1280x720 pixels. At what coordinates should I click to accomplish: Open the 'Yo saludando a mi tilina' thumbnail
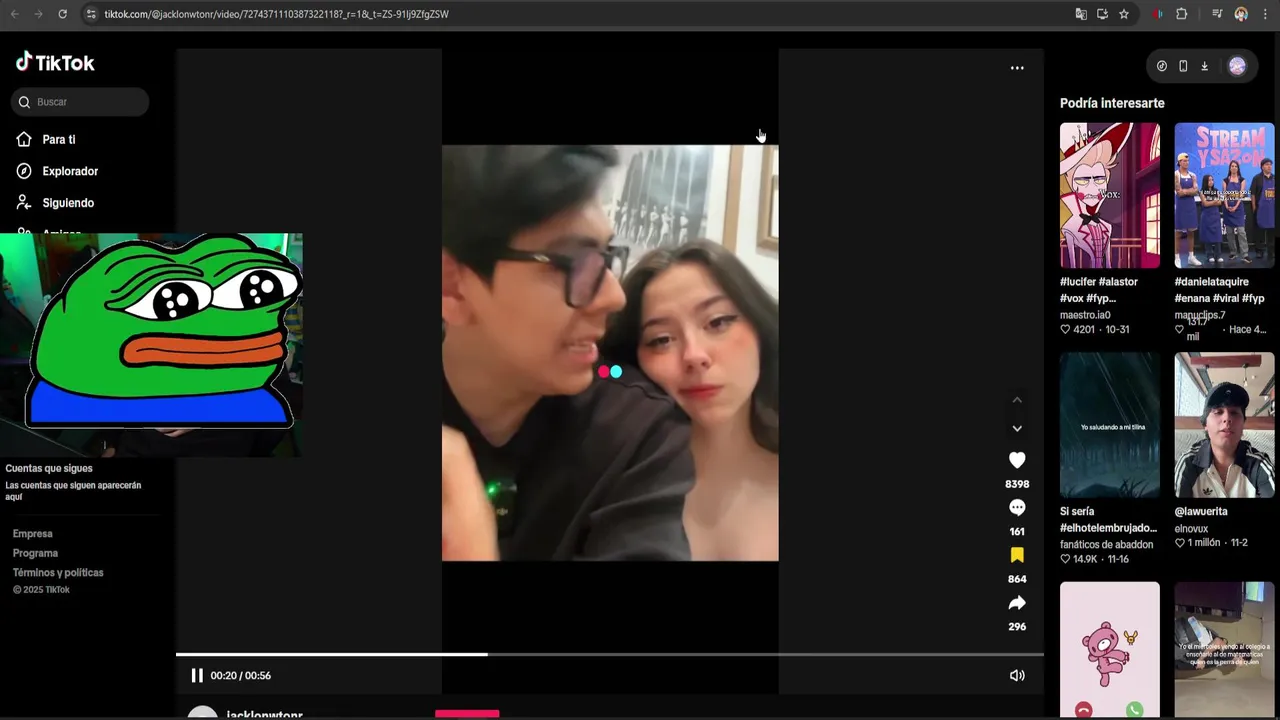click(x=1110, y=425)
